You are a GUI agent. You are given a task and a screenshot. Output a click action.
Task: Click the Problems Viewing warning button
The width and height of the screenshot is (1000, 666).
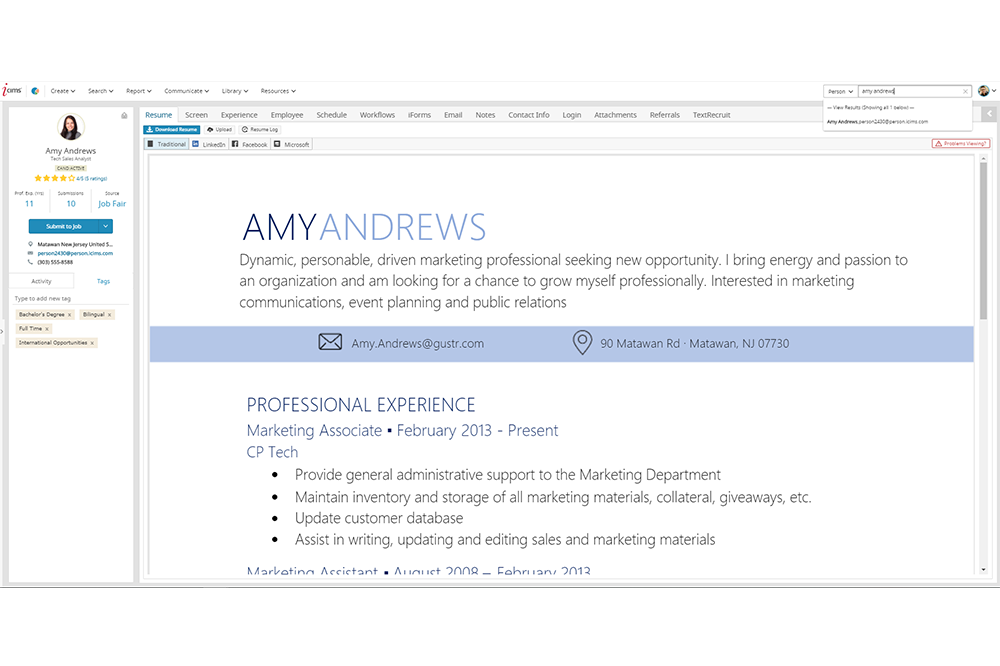[x=960, y=144]
